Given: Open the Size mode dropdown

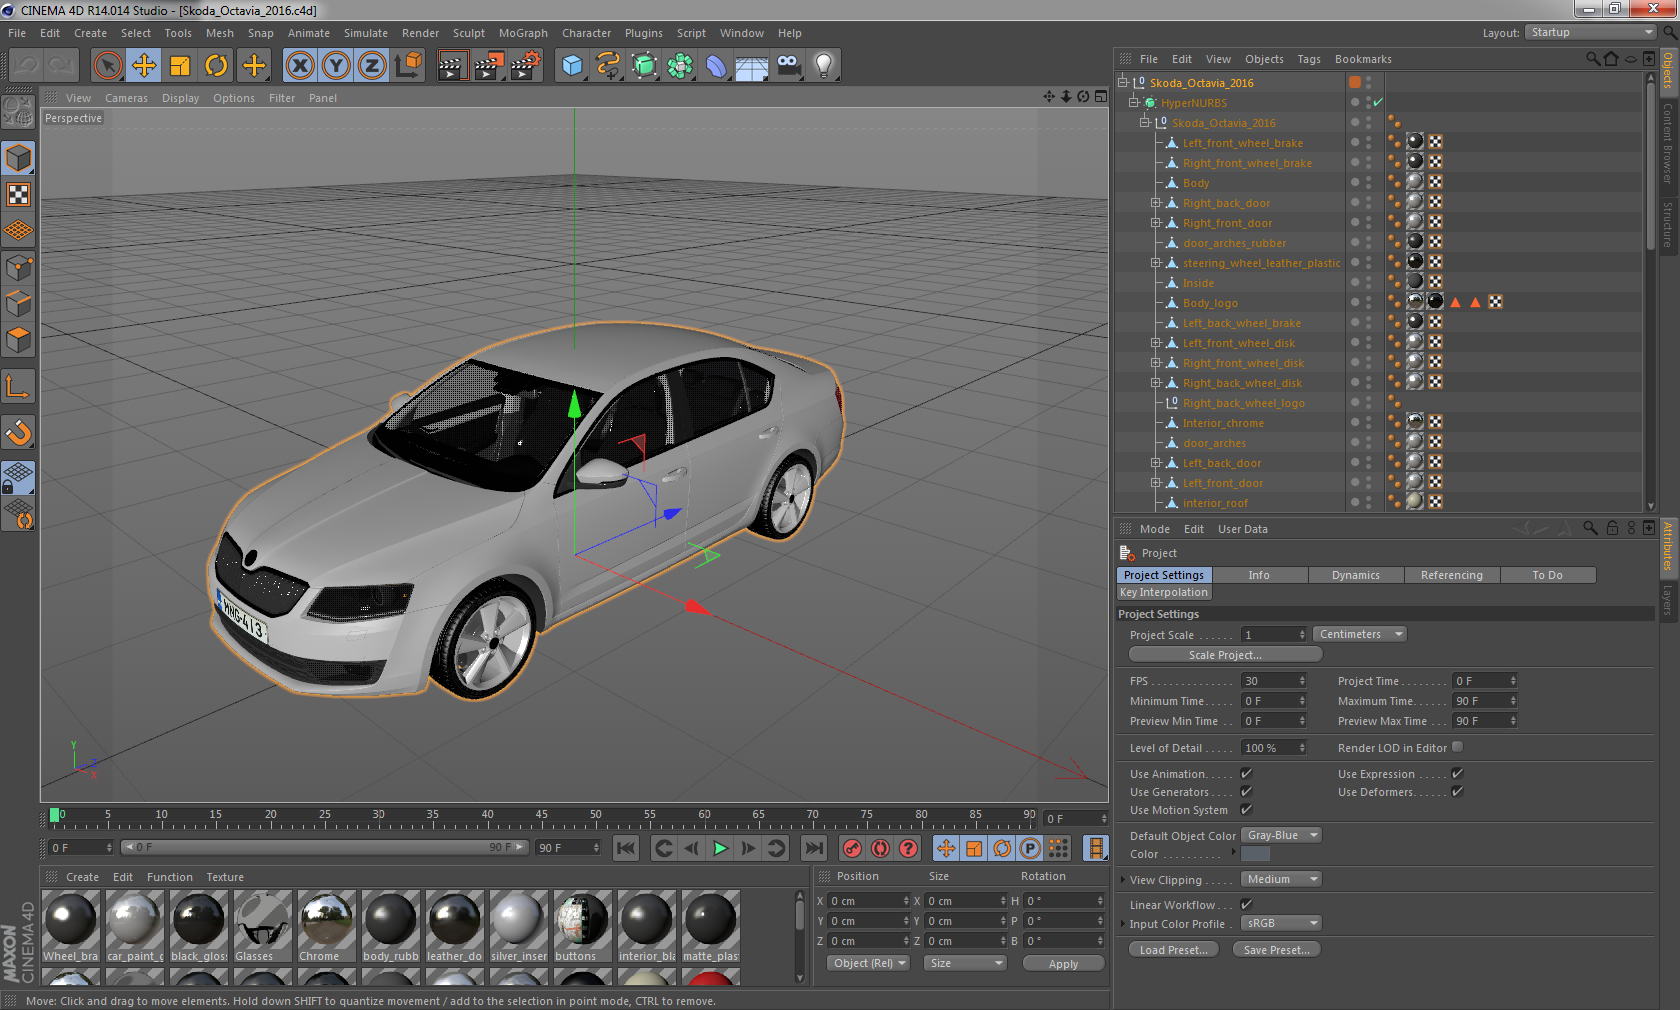Looking at the screenshot, I should coord(964,963).
